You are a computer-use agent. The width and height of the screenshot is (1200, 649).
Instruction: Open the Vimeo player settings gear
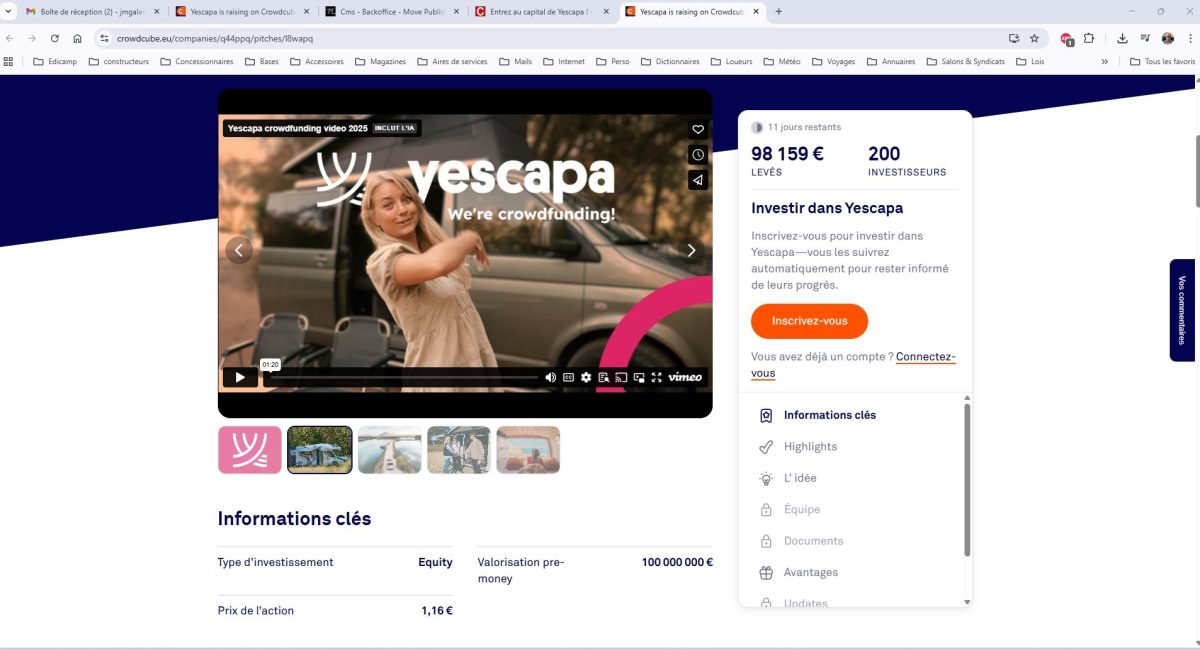point(586,377)
